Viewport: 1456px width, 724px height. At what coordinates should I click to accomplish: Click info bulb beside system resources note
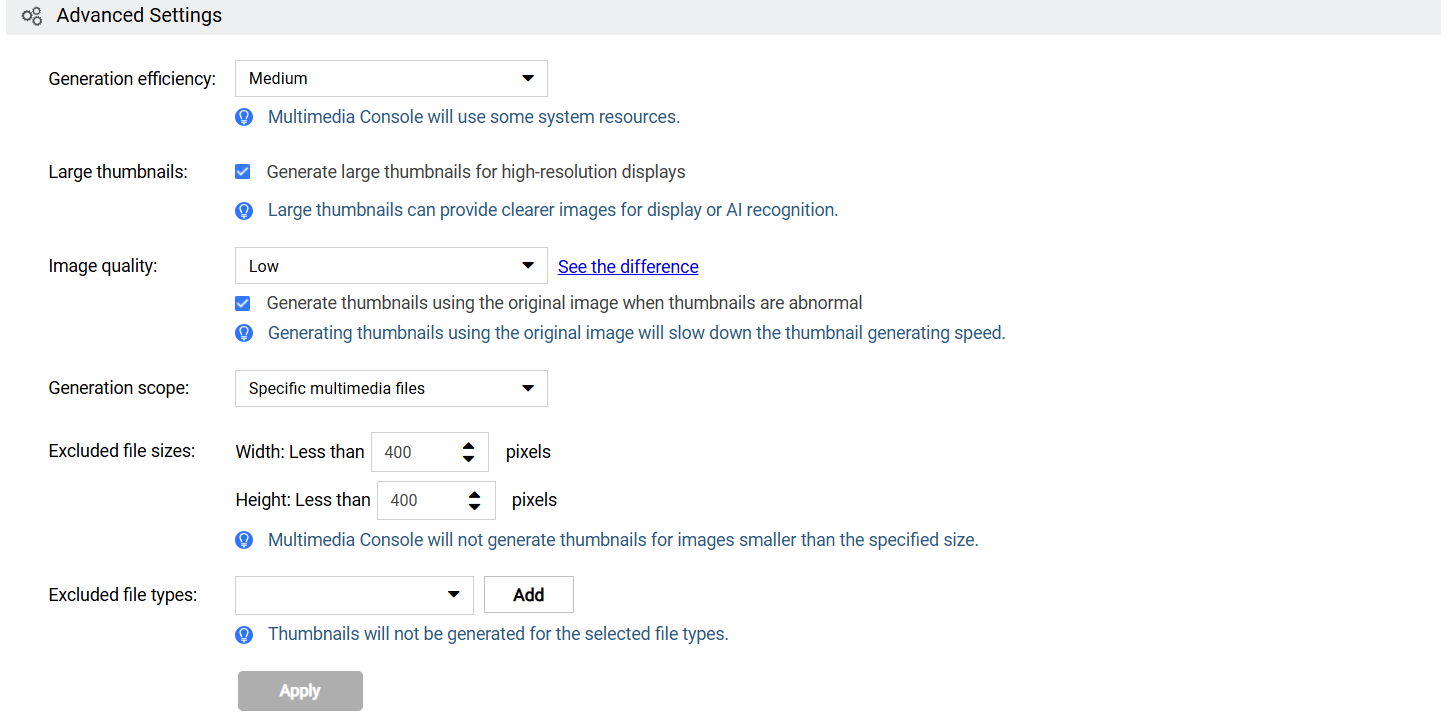tap(244, 117)
